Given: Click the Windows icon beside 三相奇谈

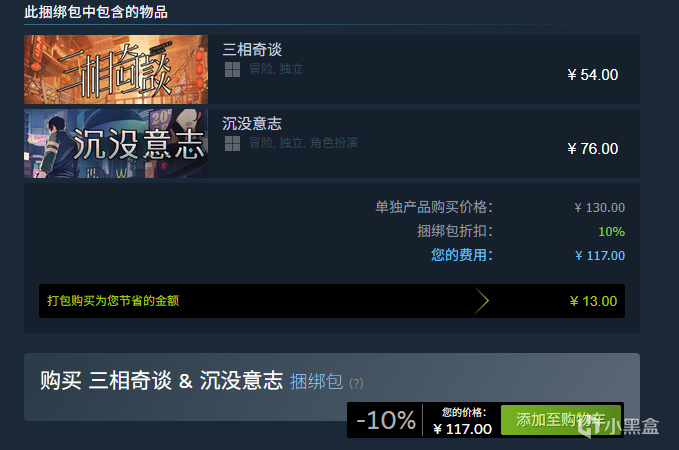Looking at the screenshot, I should click(x=232, y=69).
